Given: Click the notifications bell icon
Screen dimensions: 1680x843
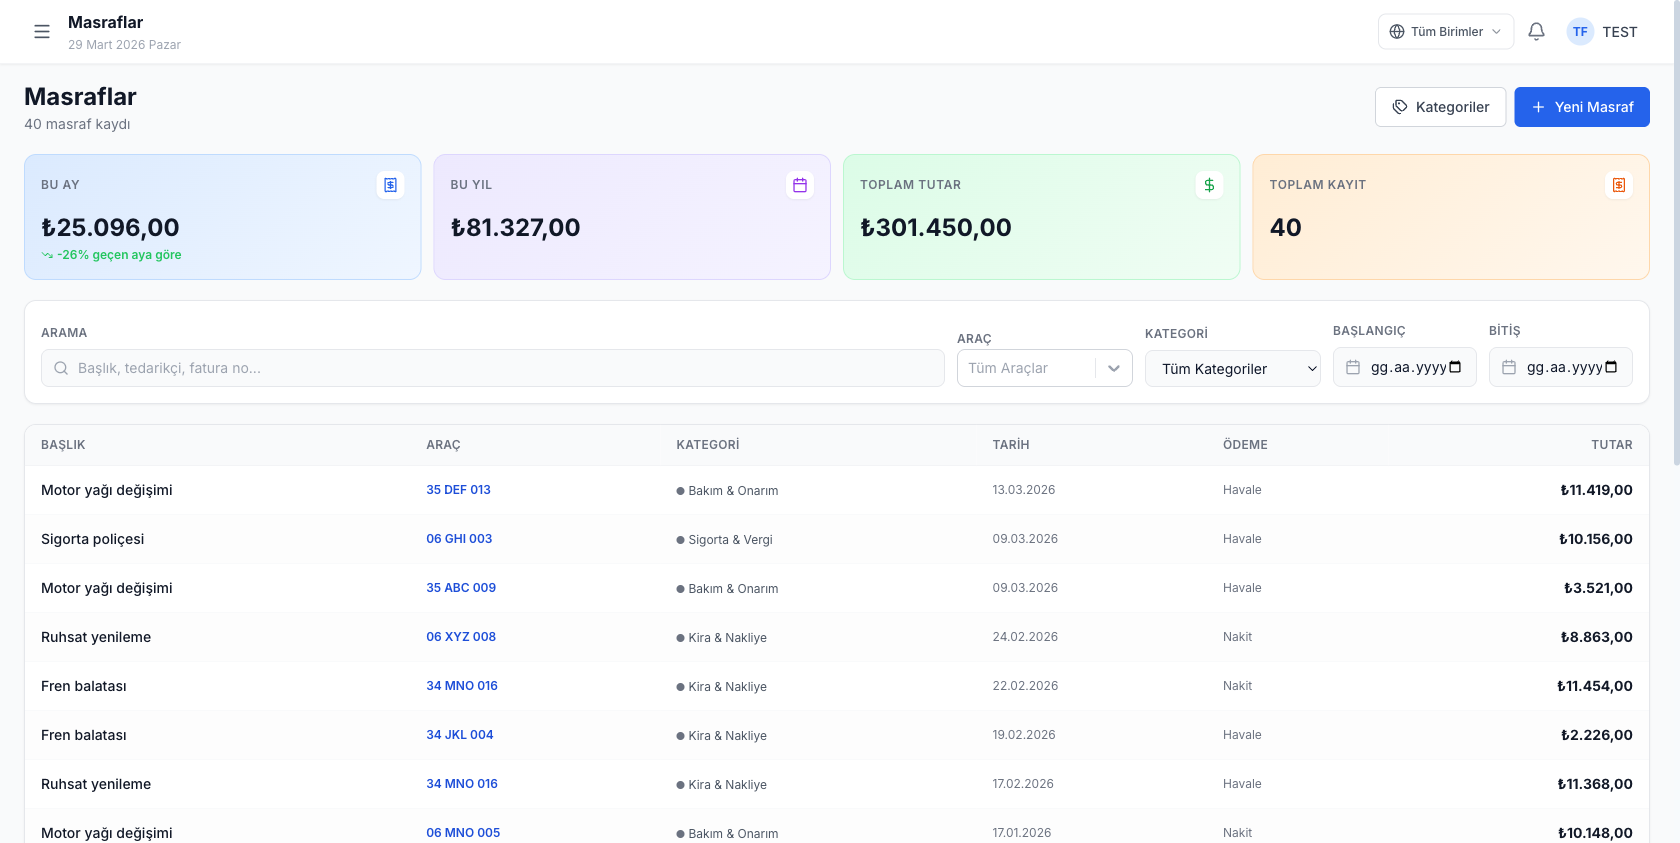Looking at the screenshot, I should (x=1536, y=32).
